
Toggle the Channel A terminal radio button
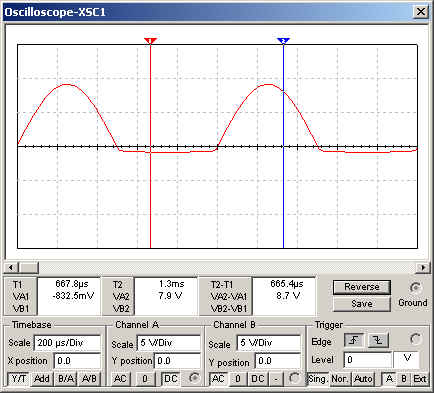(x=194, y=378)
